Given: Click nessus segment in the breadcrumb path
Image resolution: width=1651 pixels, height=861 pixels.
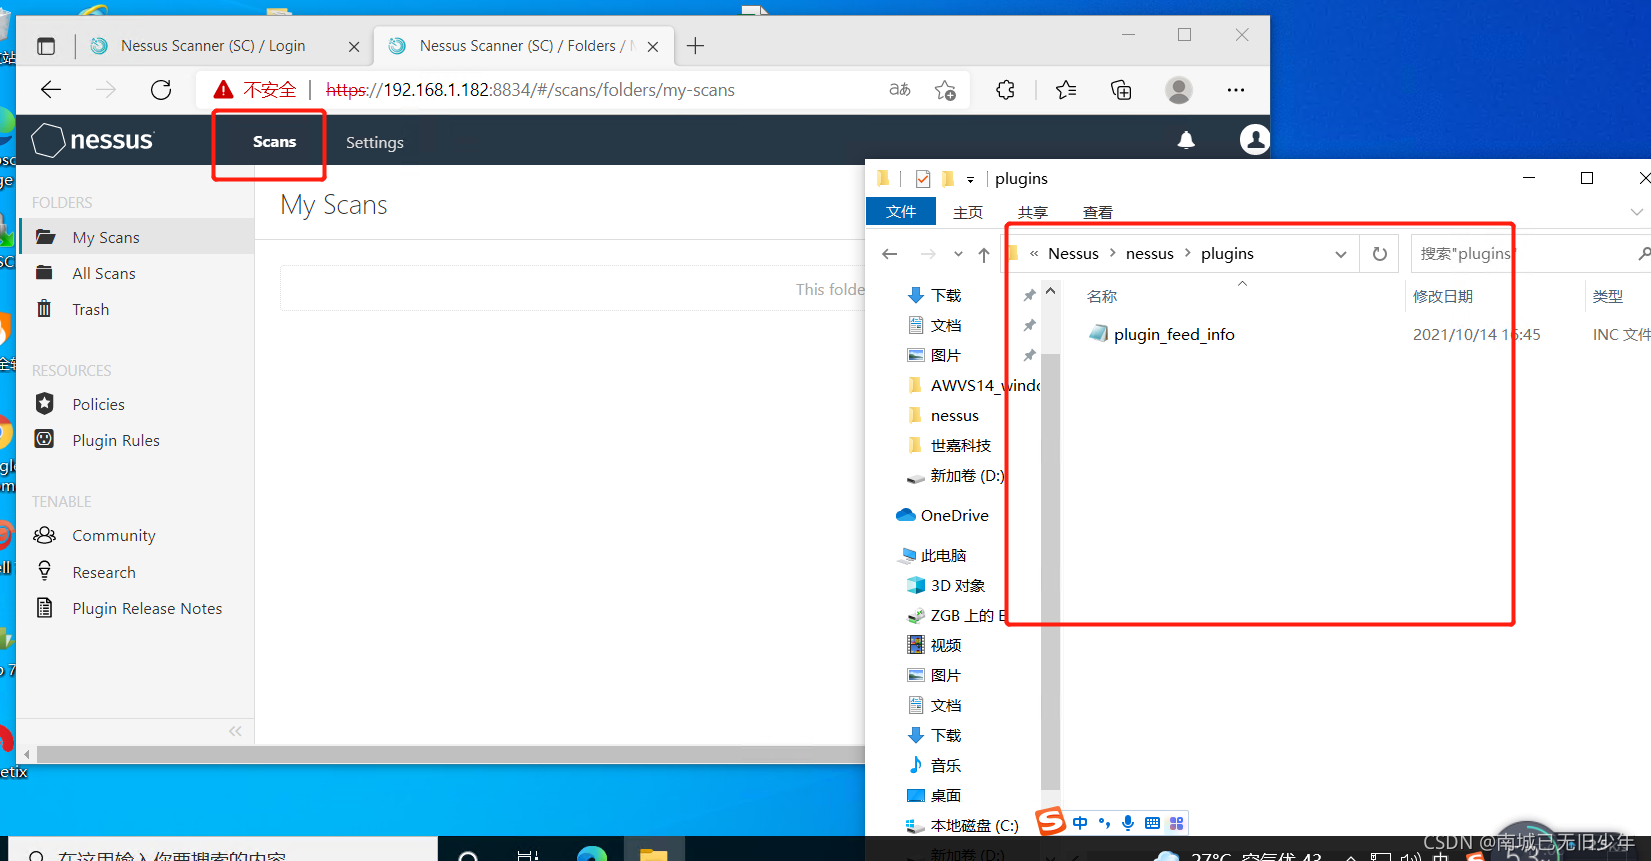Looking at the screenshot, I should [x=1150, y=254].
